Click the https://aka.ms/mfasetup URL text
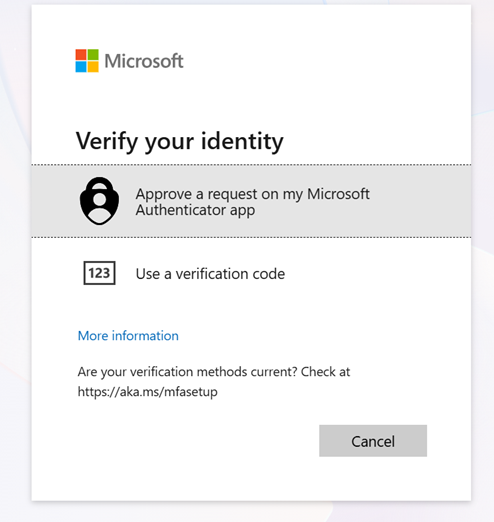494x522 pixels. 147,391
